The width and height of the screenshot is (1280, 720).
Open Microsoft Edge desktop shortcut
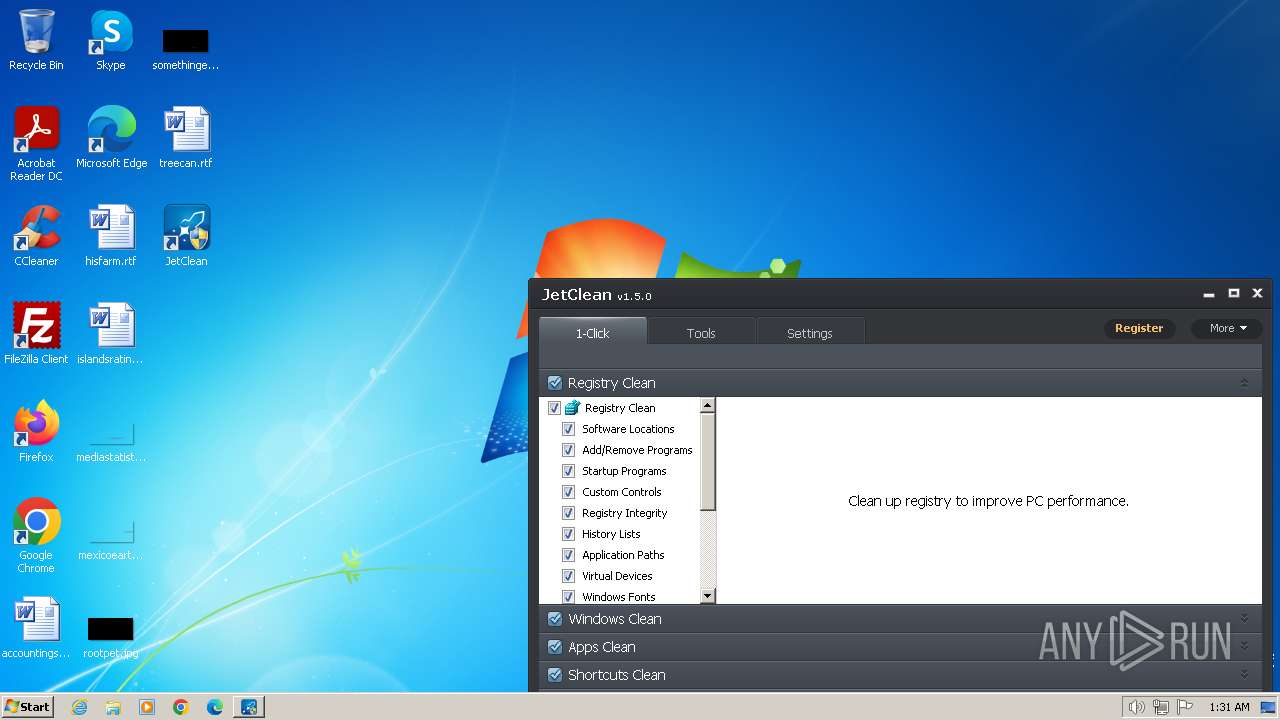point(111,138)
